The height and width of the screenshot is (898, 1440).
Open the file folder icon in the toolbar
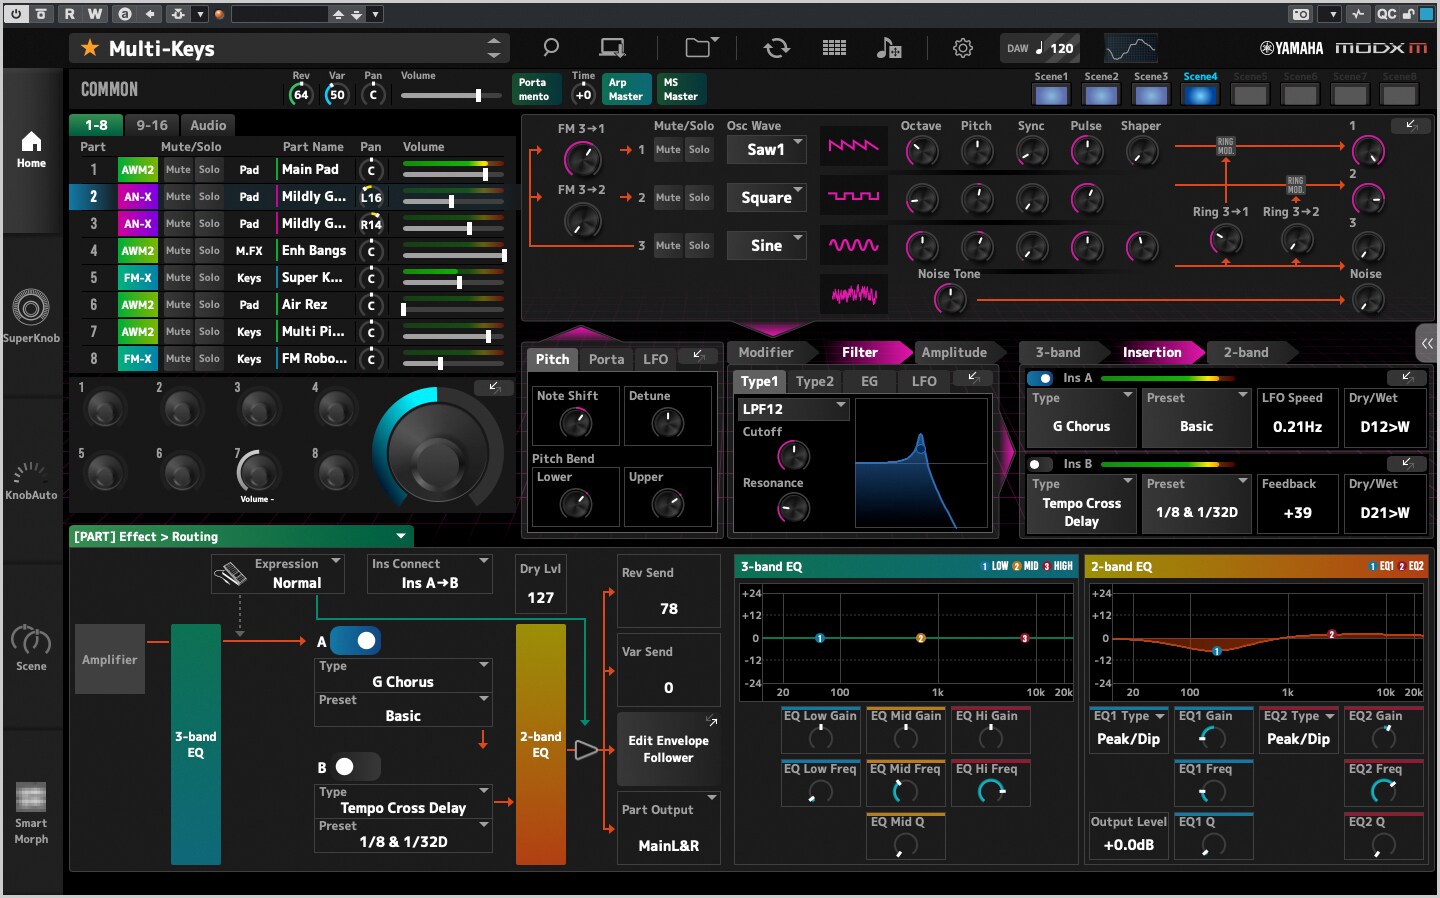click(697, 47)
